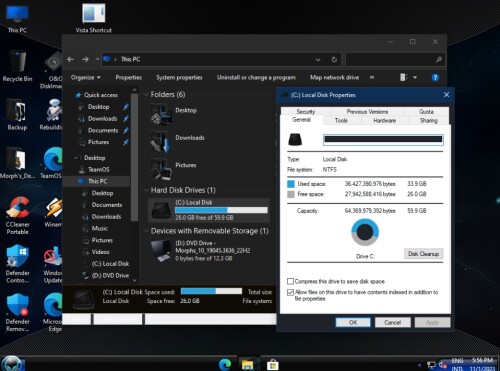Click the navigation pane scrollbar
This screenshot has height=371, width=500.
tap(135, 157)
